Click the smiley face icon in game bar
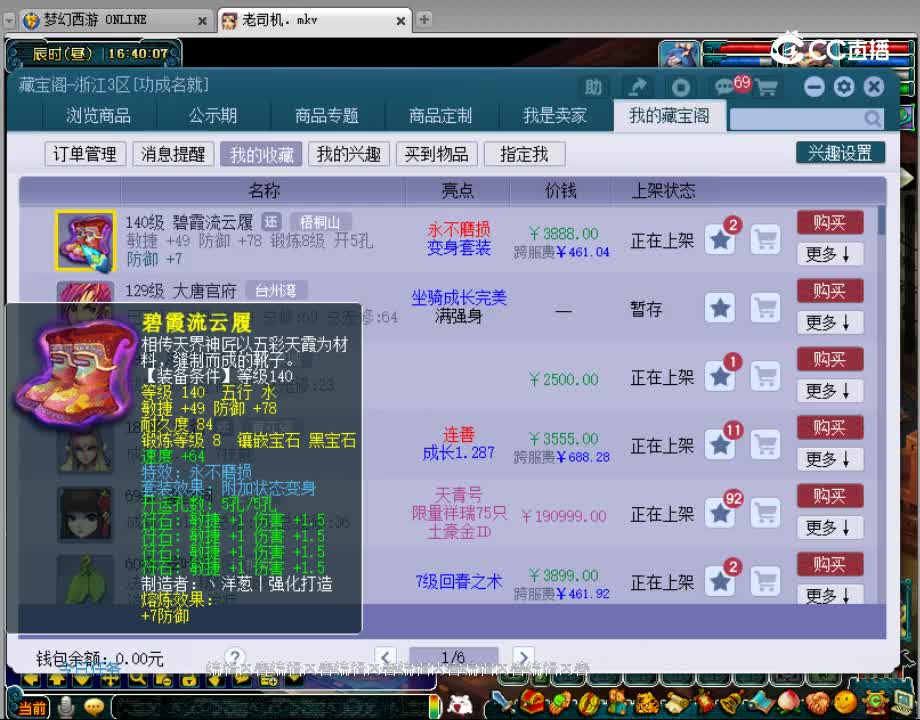The width and height of the screenshot is (920, 720). 845,702
